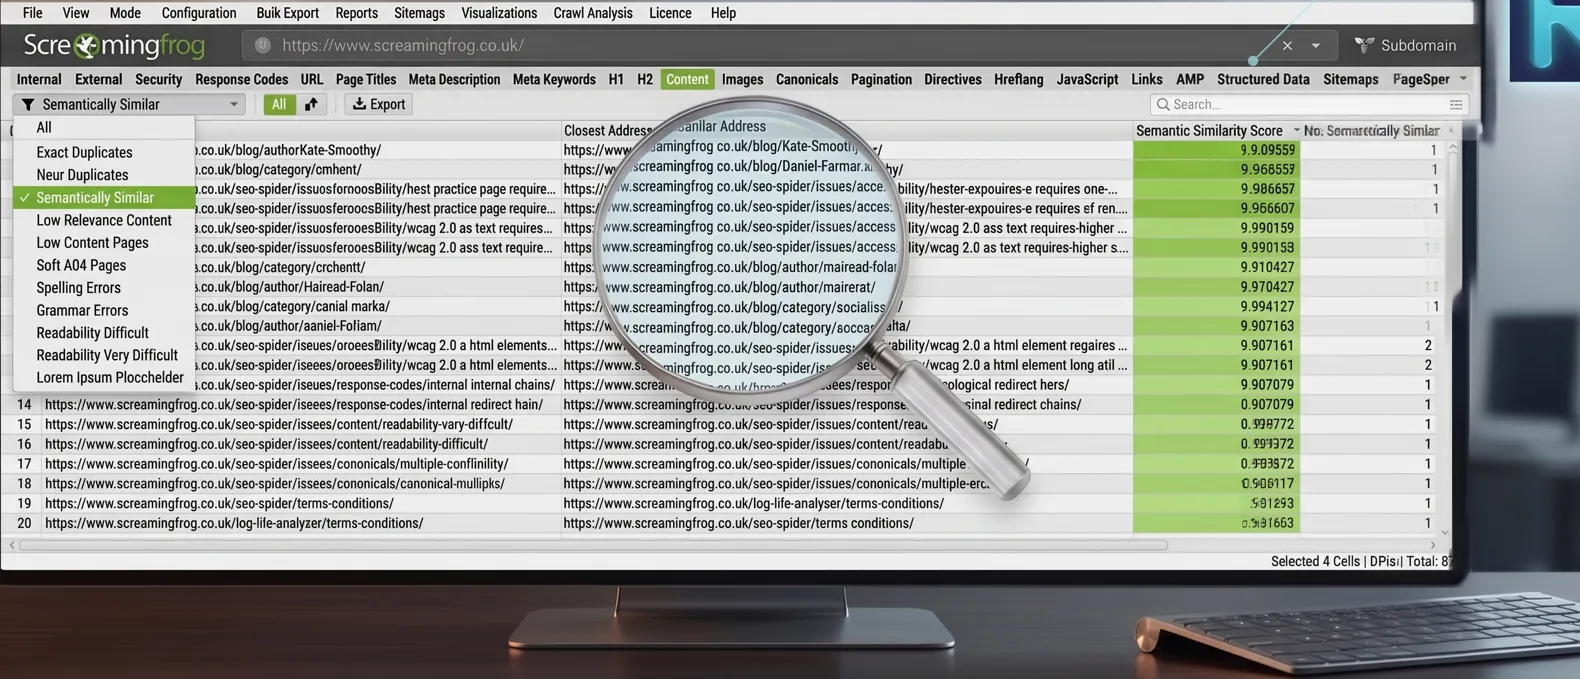Open the File menu
Viewport: 1580px width, 679px height.
tap(32, 13)
